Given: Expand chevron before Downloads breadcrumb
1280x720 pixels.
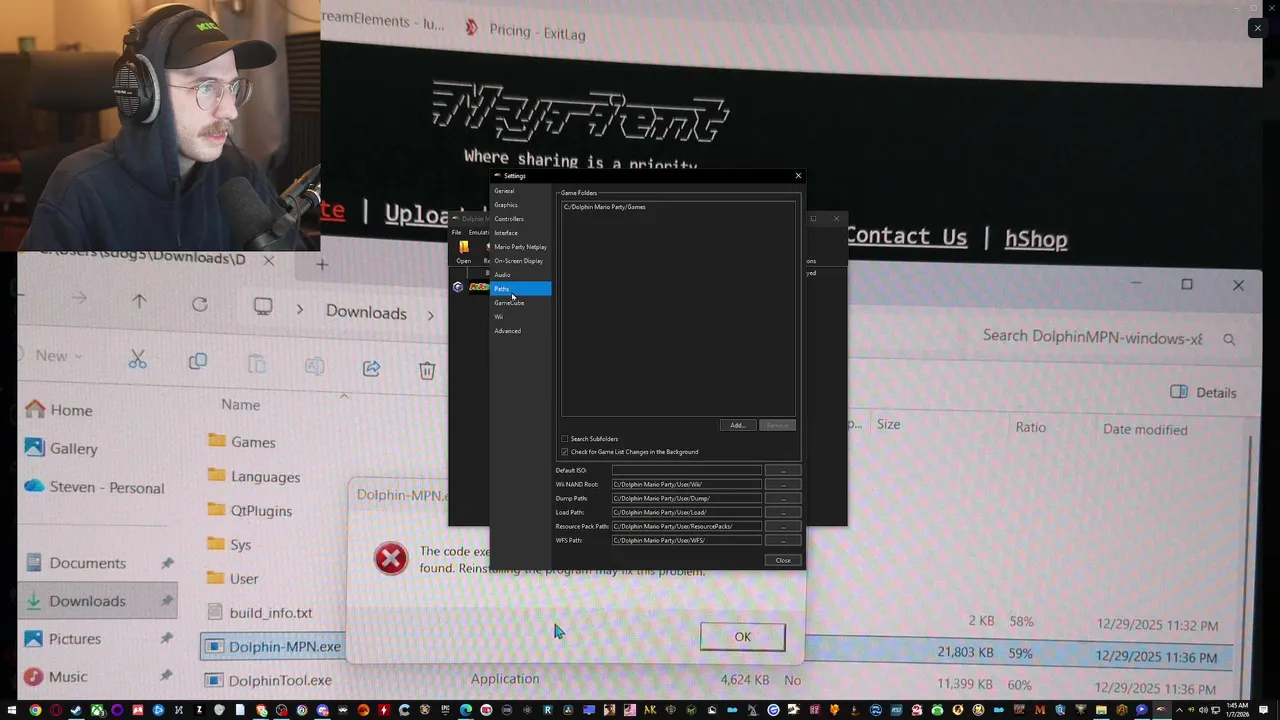Looking at the screenshot, I should point(299,311).
